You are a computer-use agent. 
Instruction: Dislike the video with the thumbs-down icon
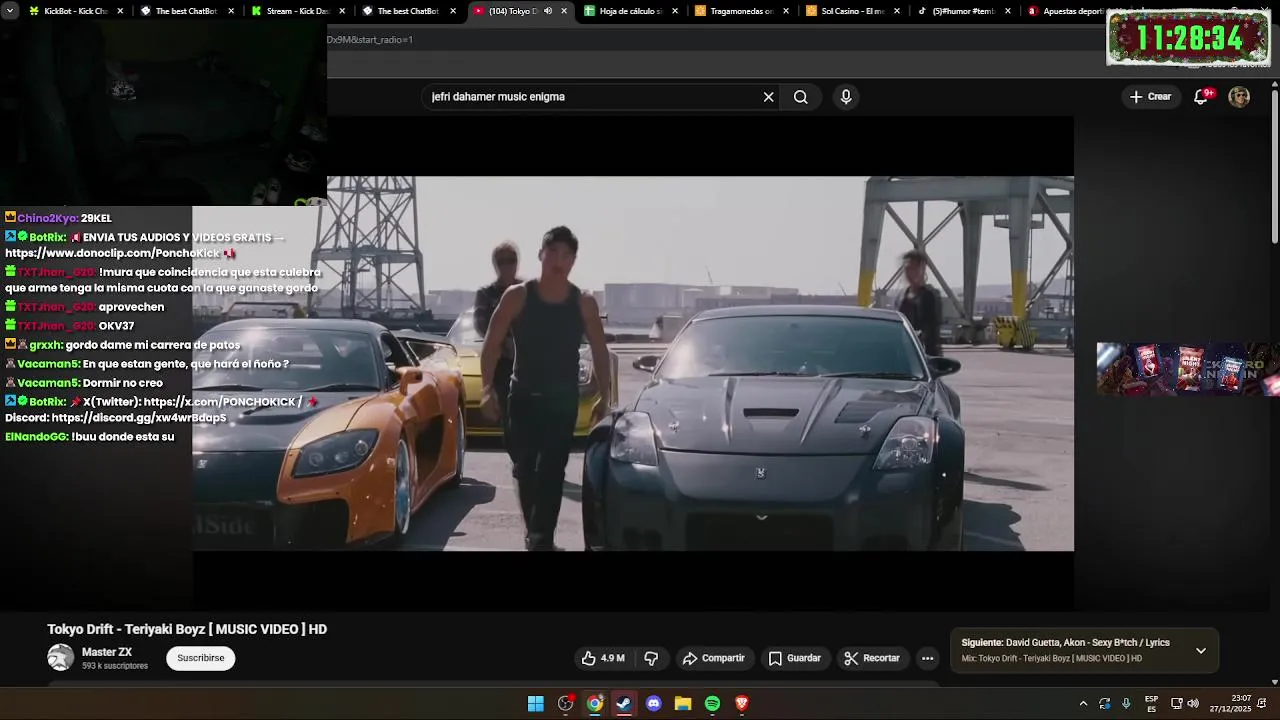[x=652, y=658]
